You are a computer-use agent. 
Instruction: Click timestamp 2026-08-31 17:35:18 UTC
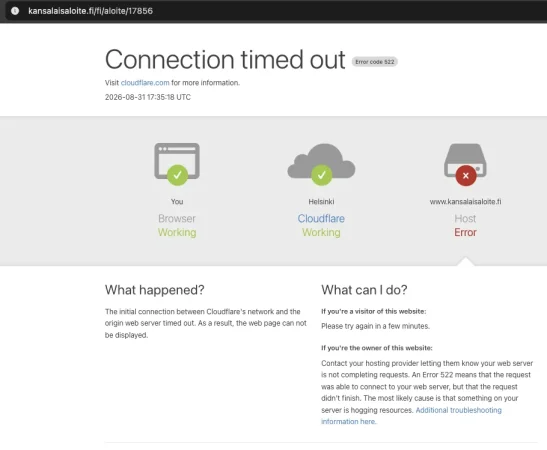pyautogui.click(x=148, y=97)
